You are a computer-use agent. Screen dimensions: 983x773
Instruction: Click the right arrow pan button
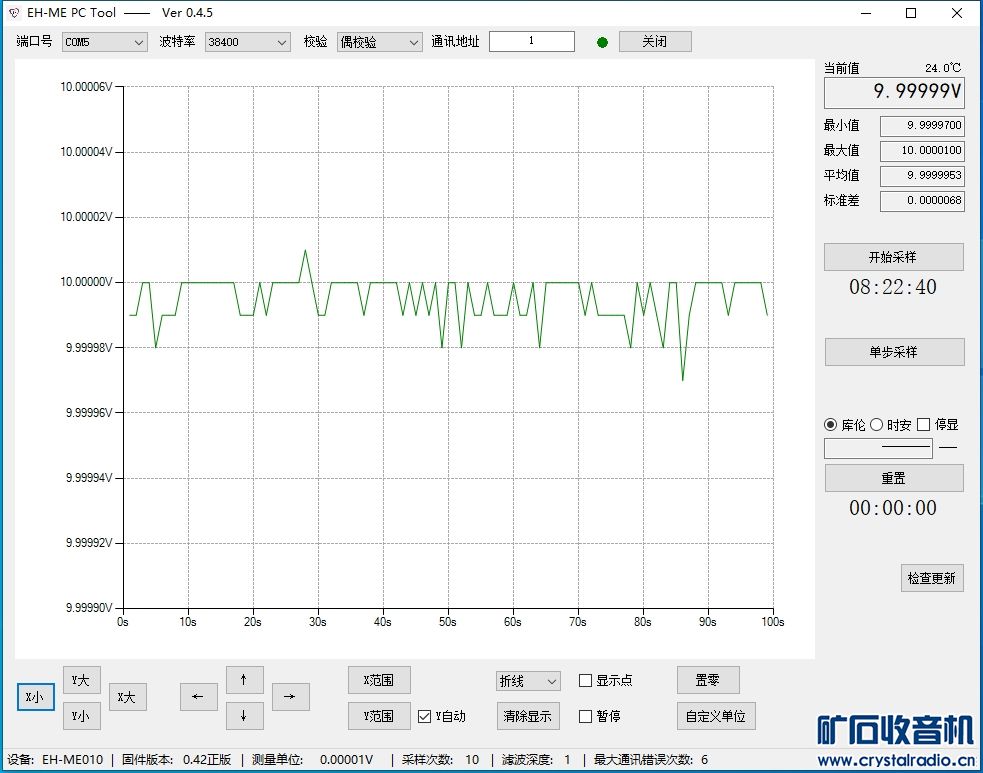click(x=291, y=697)
